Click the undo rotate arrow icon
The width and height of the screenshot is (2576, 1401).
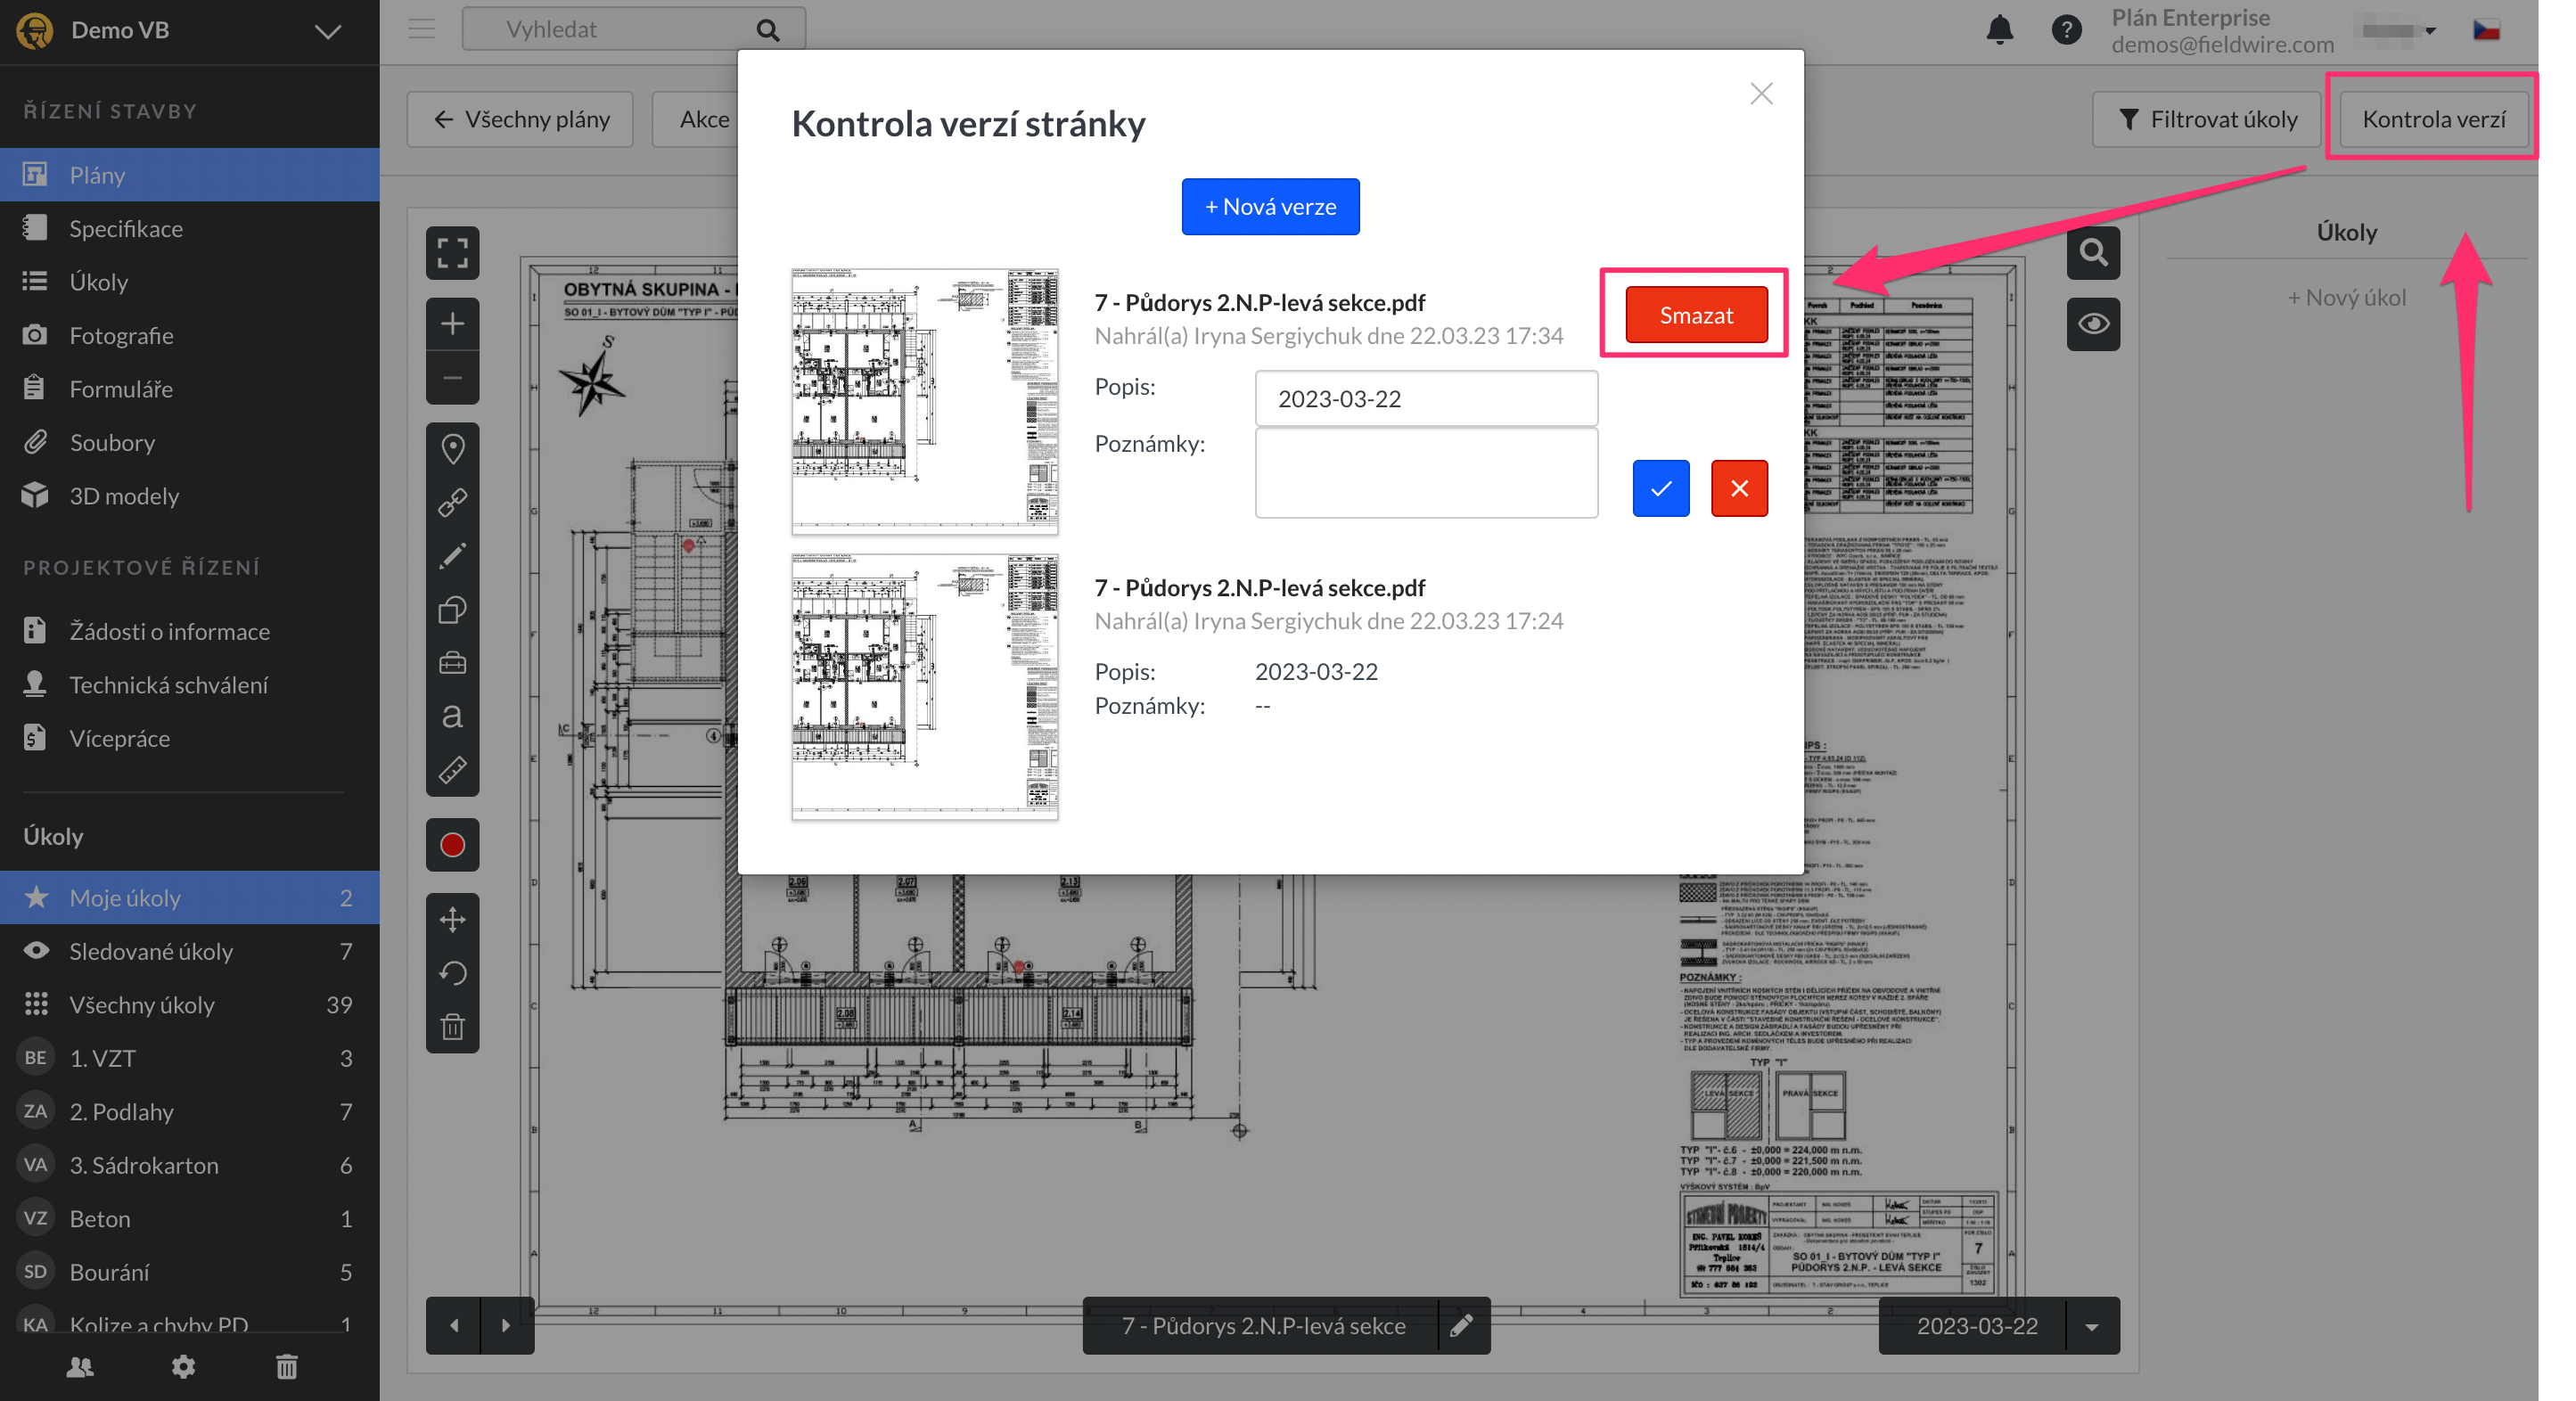tap(452, 973)
